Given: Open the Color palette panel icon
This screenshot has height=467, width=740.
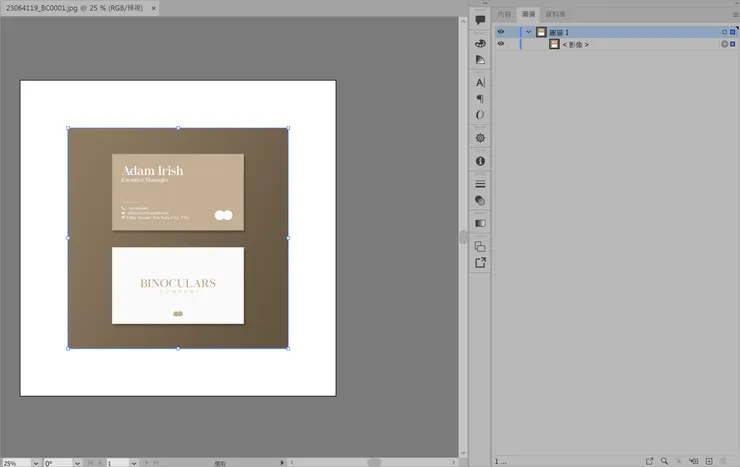Looking at the screenshot, I should click(480, 44).
